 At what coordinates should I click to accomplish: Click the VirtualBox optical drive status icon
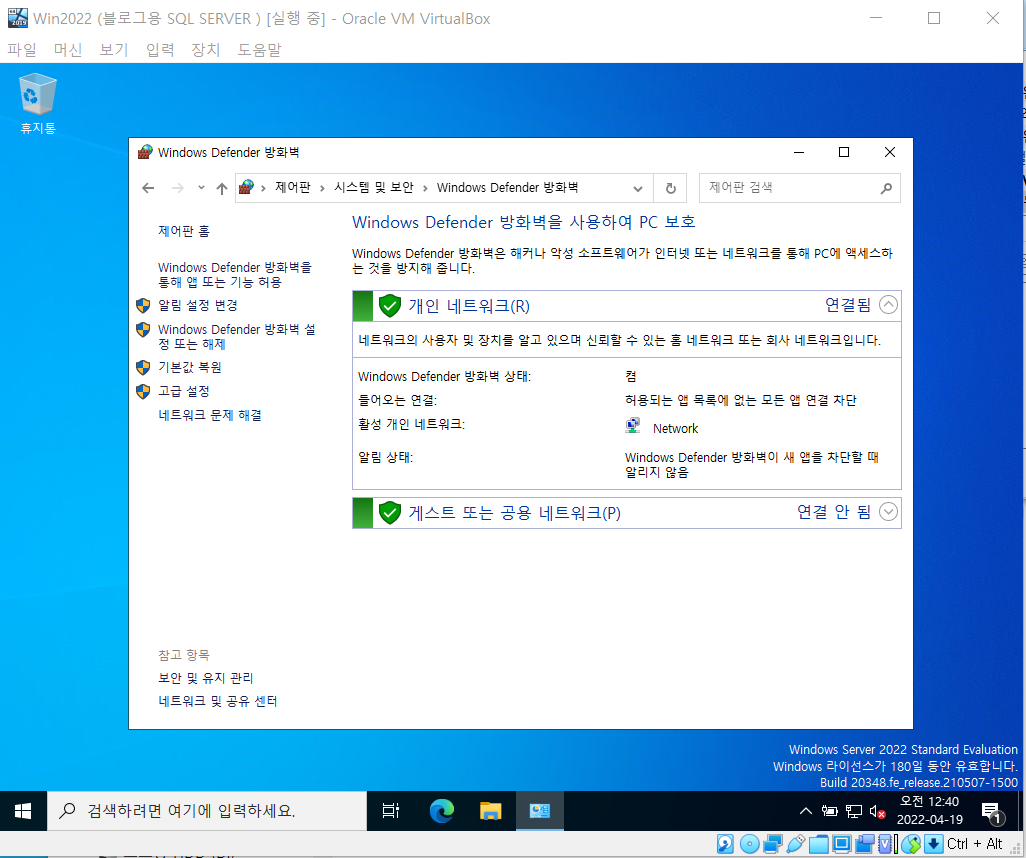click(749, 844)
